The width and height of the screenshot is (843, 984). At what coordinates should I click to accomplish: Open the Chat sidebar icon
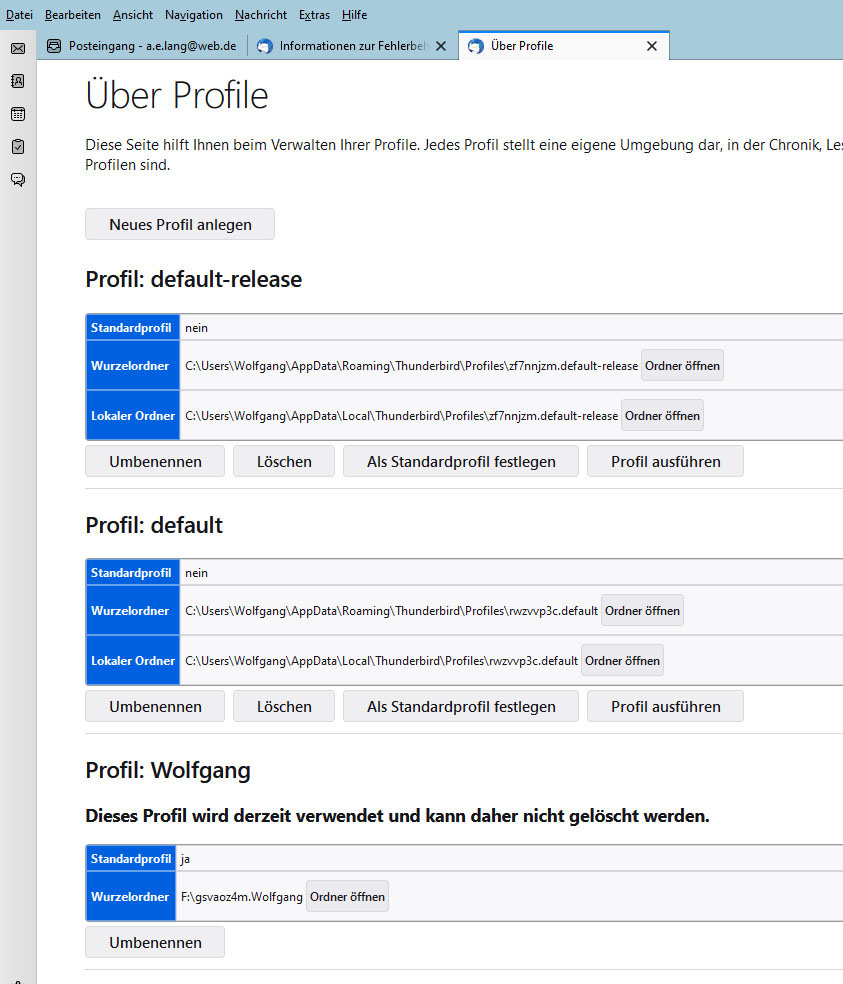[18, 180]
